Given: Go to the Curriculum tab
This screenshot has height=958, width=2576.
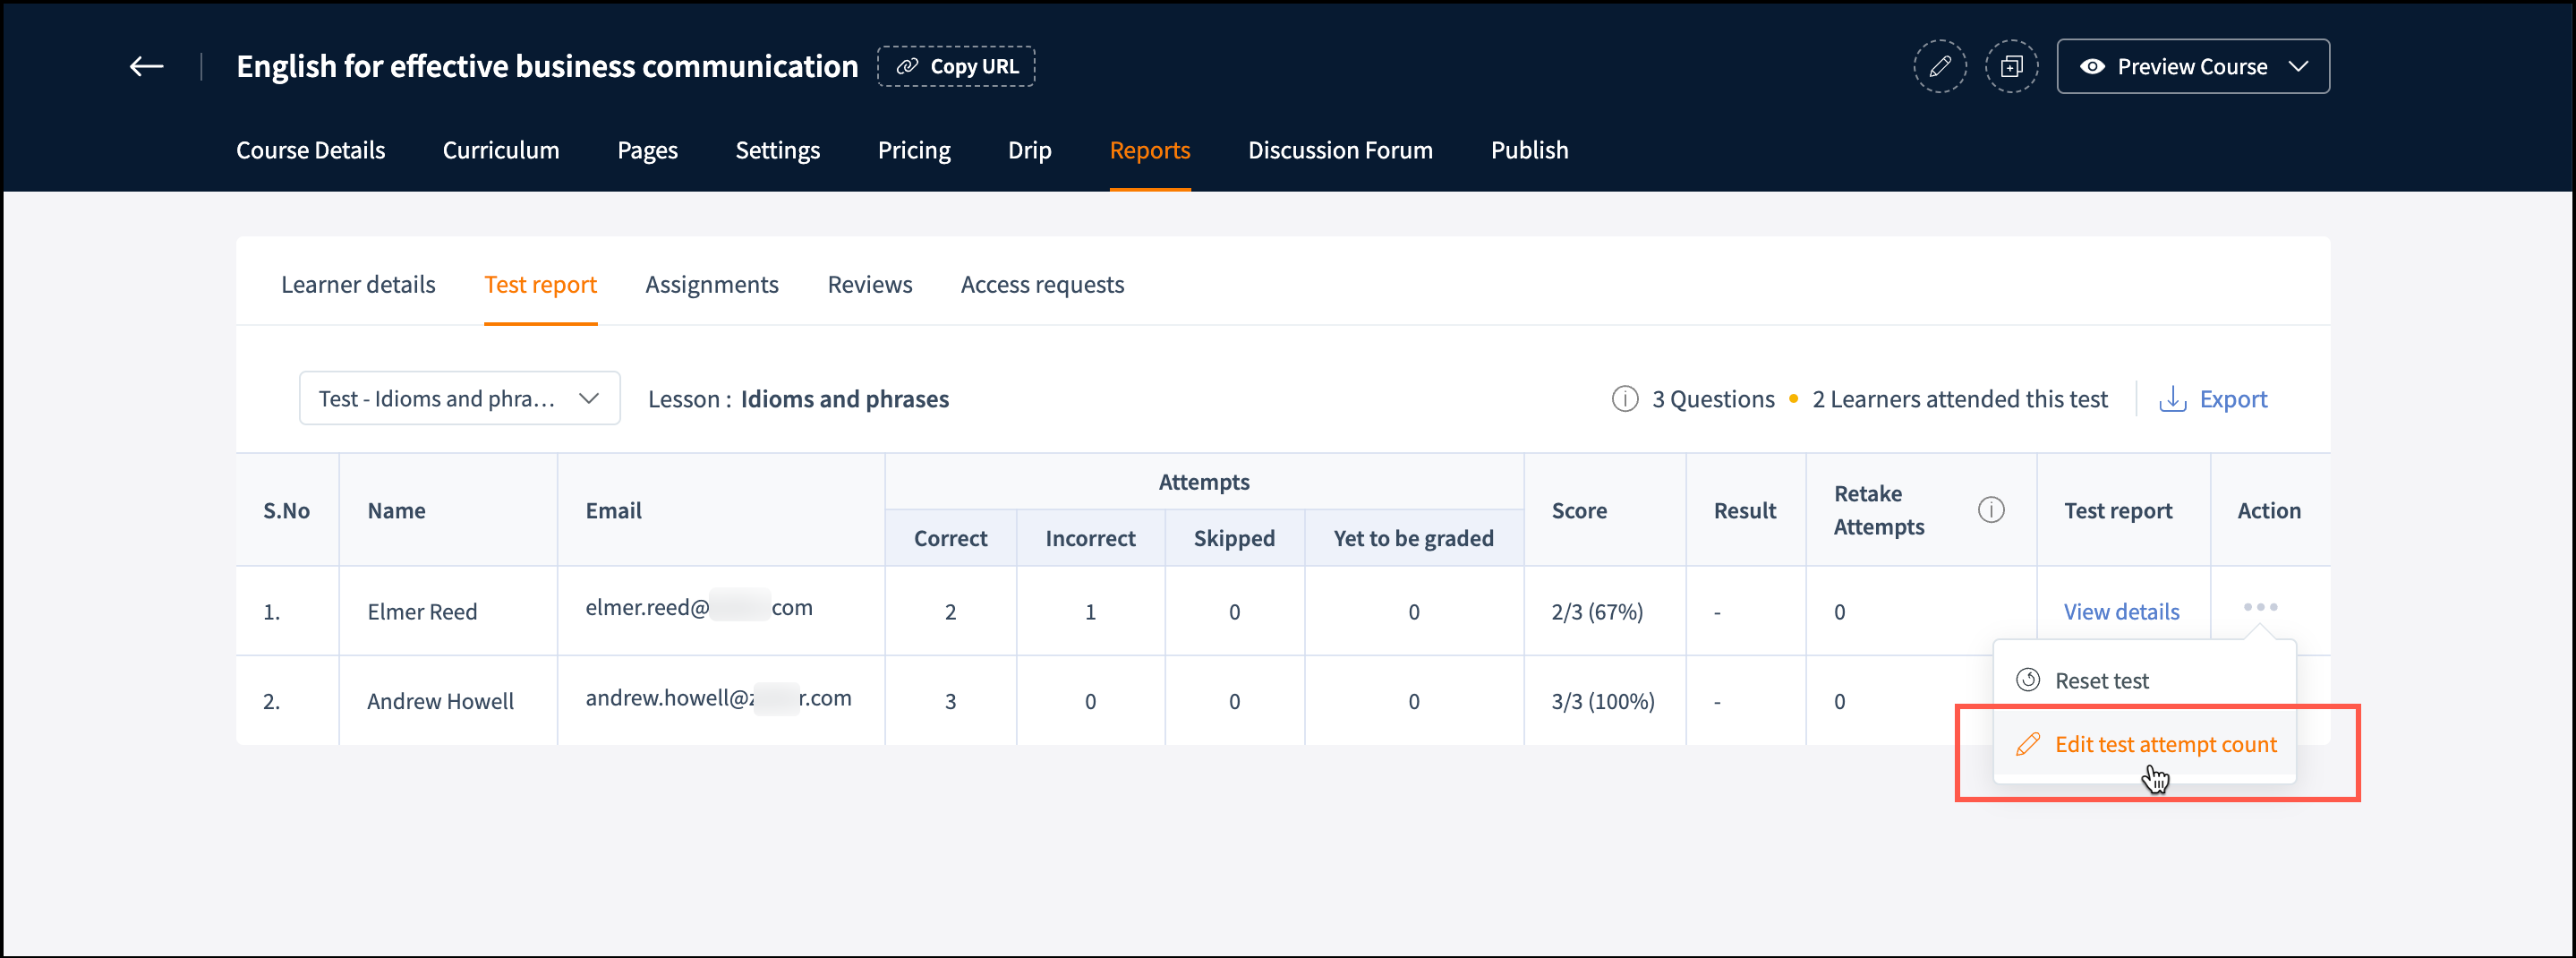Looking at the screenshot, I should coord(501,150).
